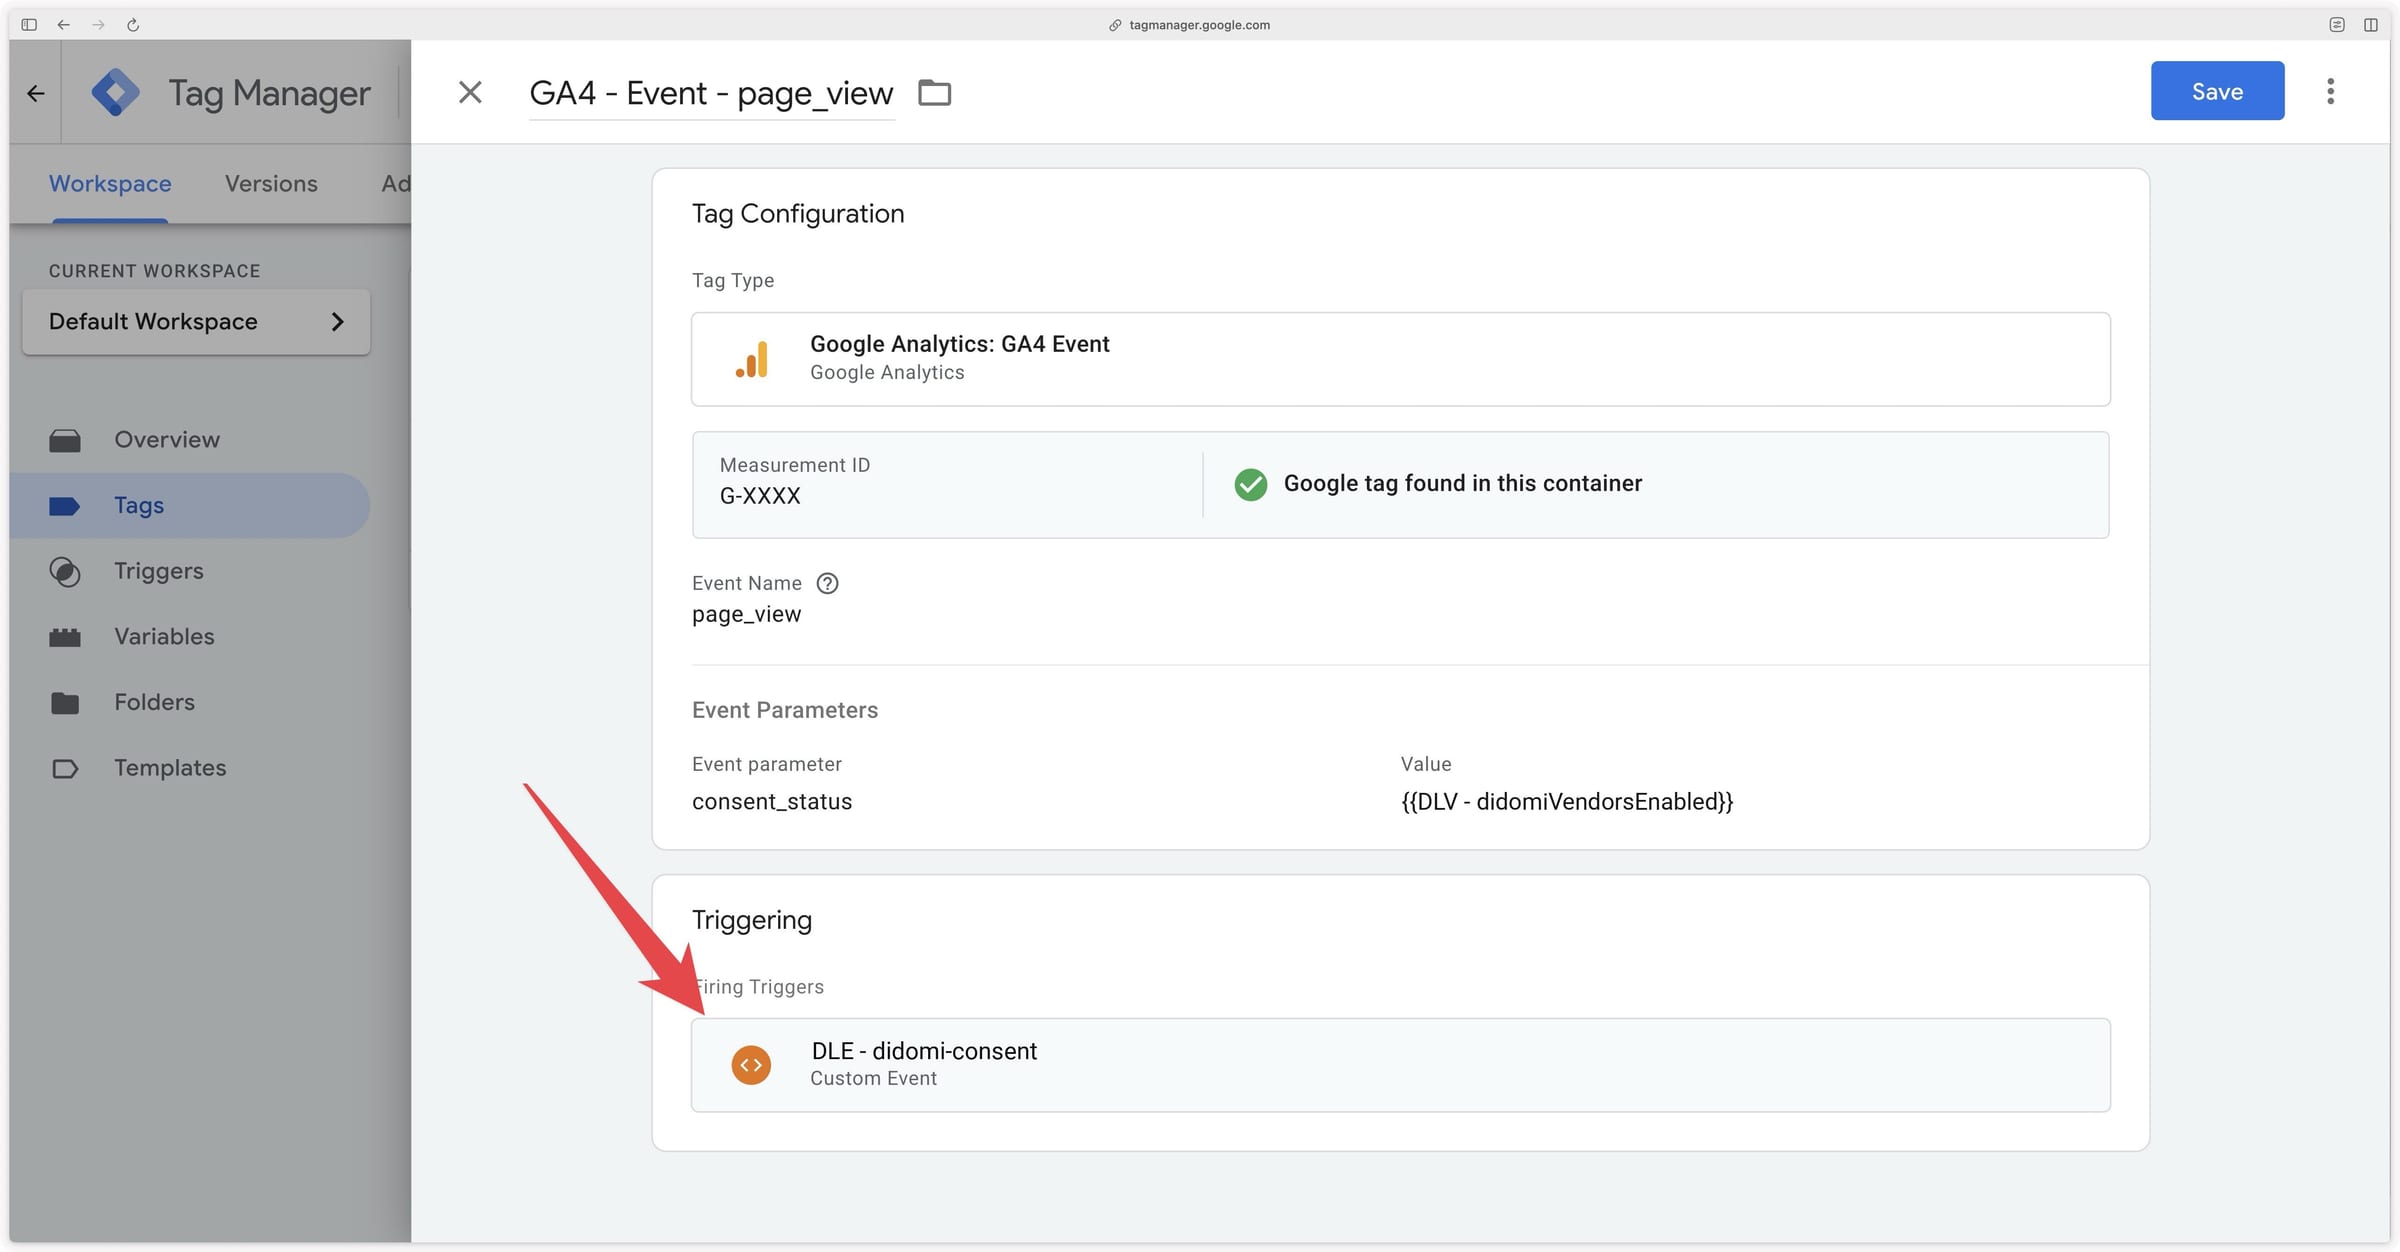Viewport: 2400px width, 1252px height.
Task: Close the tag editor with X icon
Action: point(470,92)
